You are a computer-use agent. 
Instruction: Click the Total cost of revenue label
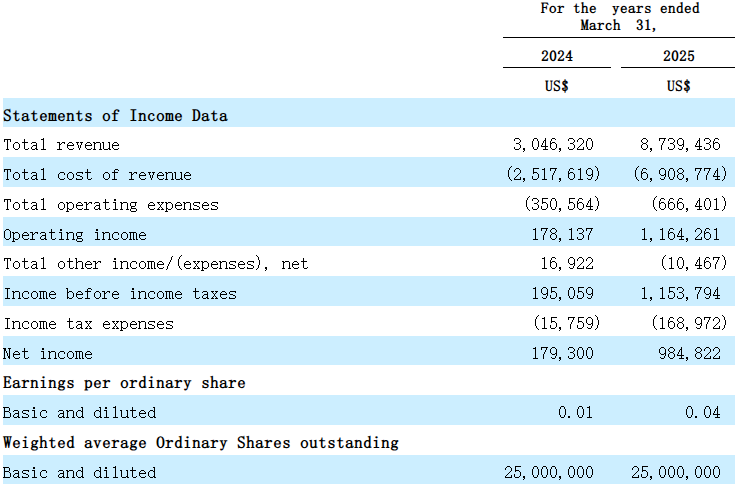coord(97,175)
